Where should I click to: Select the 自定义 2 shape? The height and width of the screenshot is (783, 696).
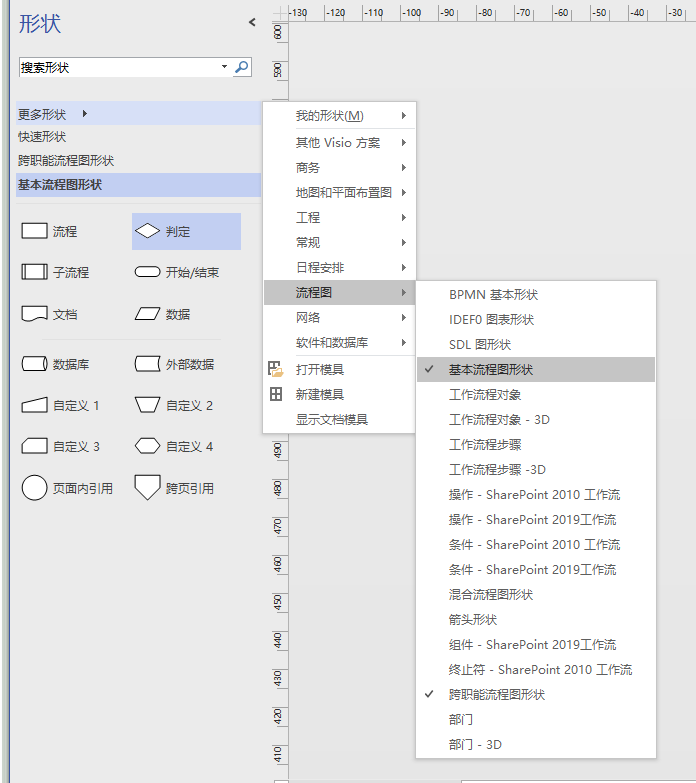pos(174,405)
